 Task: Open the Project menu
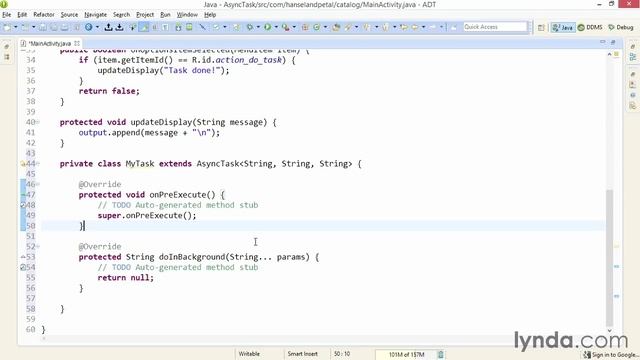(x=145, y=15)
